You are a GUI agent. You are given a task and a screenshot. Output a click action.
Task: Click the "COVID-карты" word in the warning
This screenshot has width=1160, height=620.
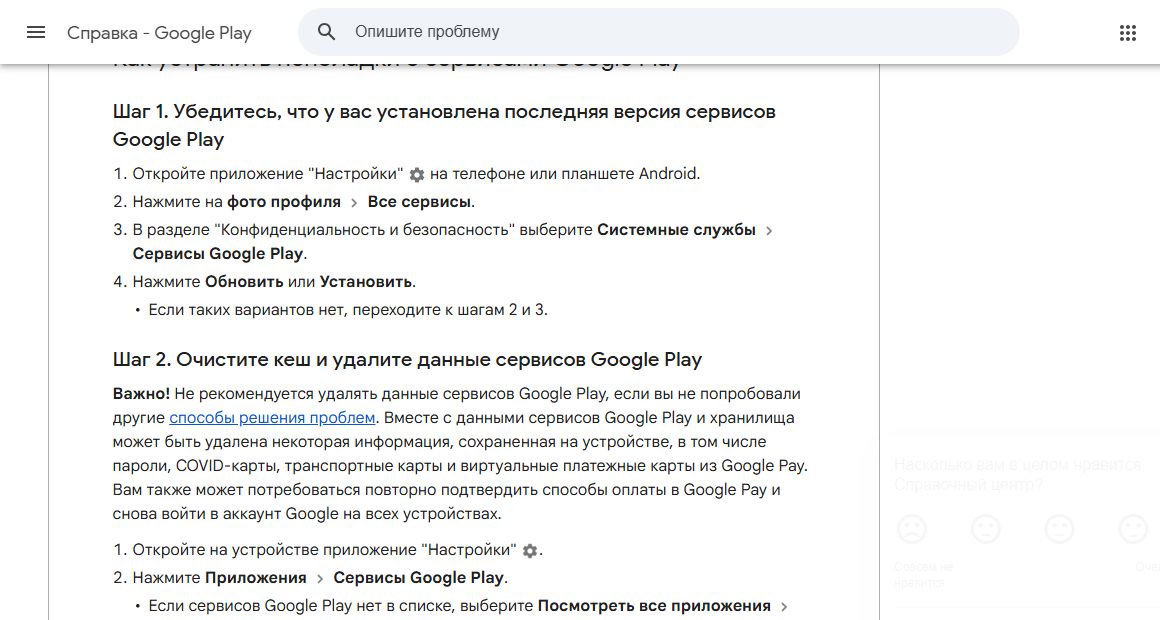(x=227, y=465)
